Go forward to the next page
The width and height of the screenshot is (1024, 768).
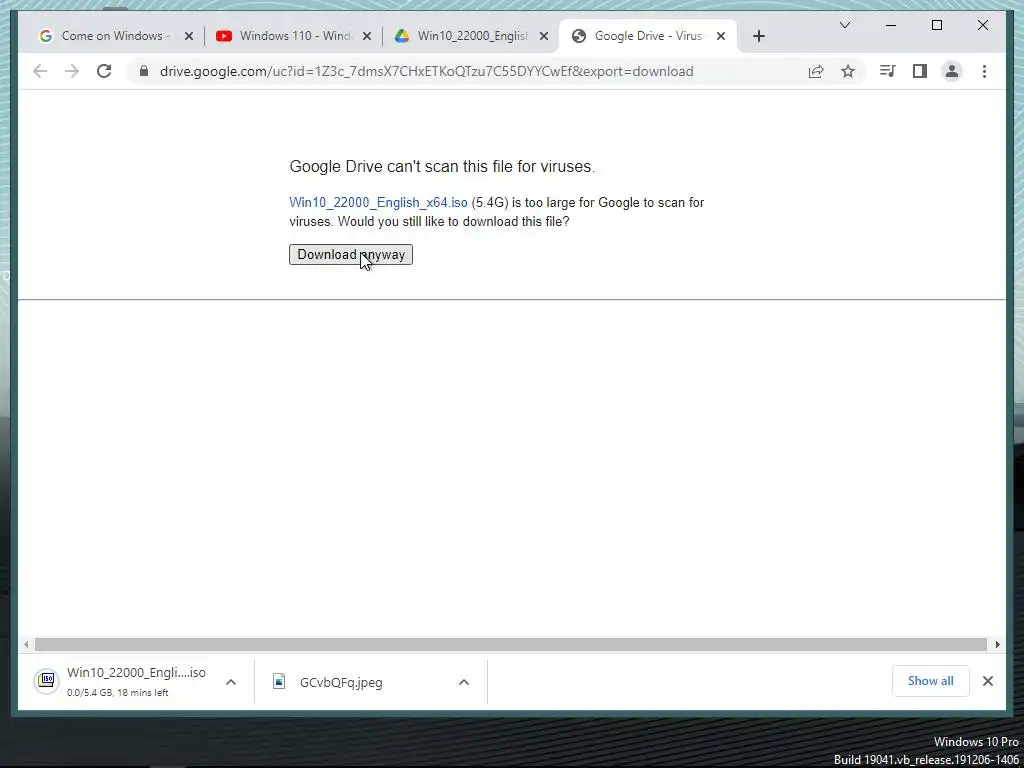coord(72,71)
